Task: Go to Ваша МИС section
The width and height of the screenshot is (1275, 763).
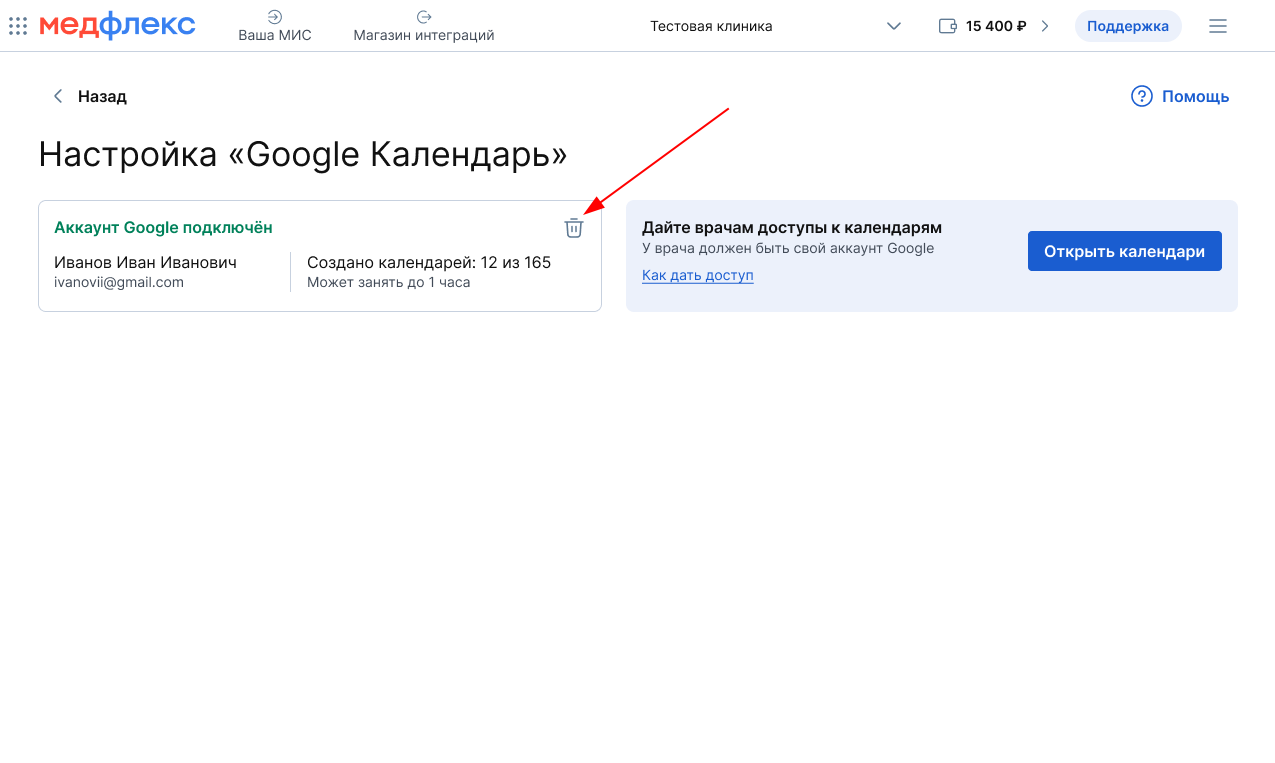Action: (x=275, y=35)
